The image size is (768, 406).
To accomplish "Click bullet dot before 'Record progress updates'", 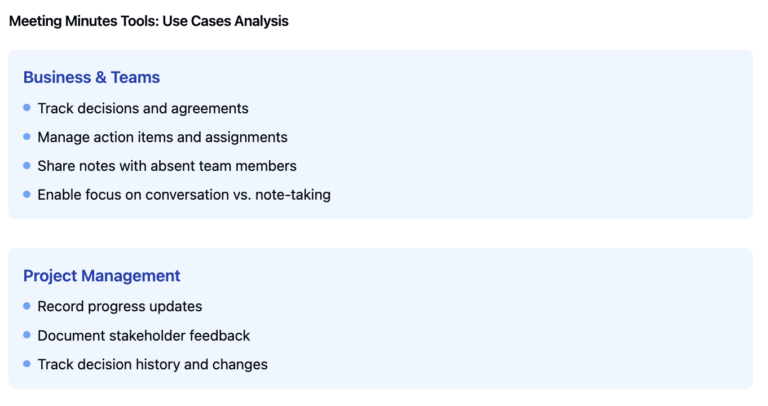I will 27,306.
